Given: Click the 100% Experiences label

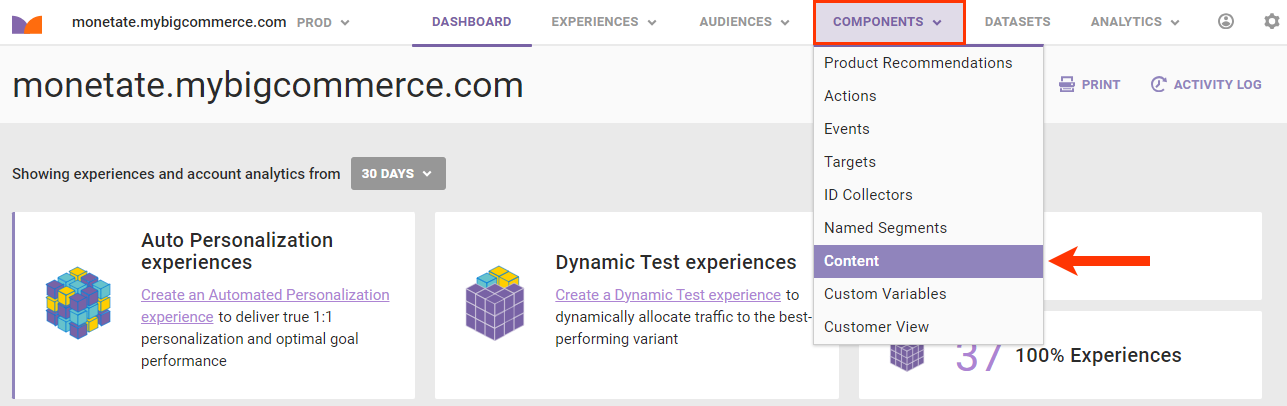Looking at the screenshot, I should point(1098,355).
